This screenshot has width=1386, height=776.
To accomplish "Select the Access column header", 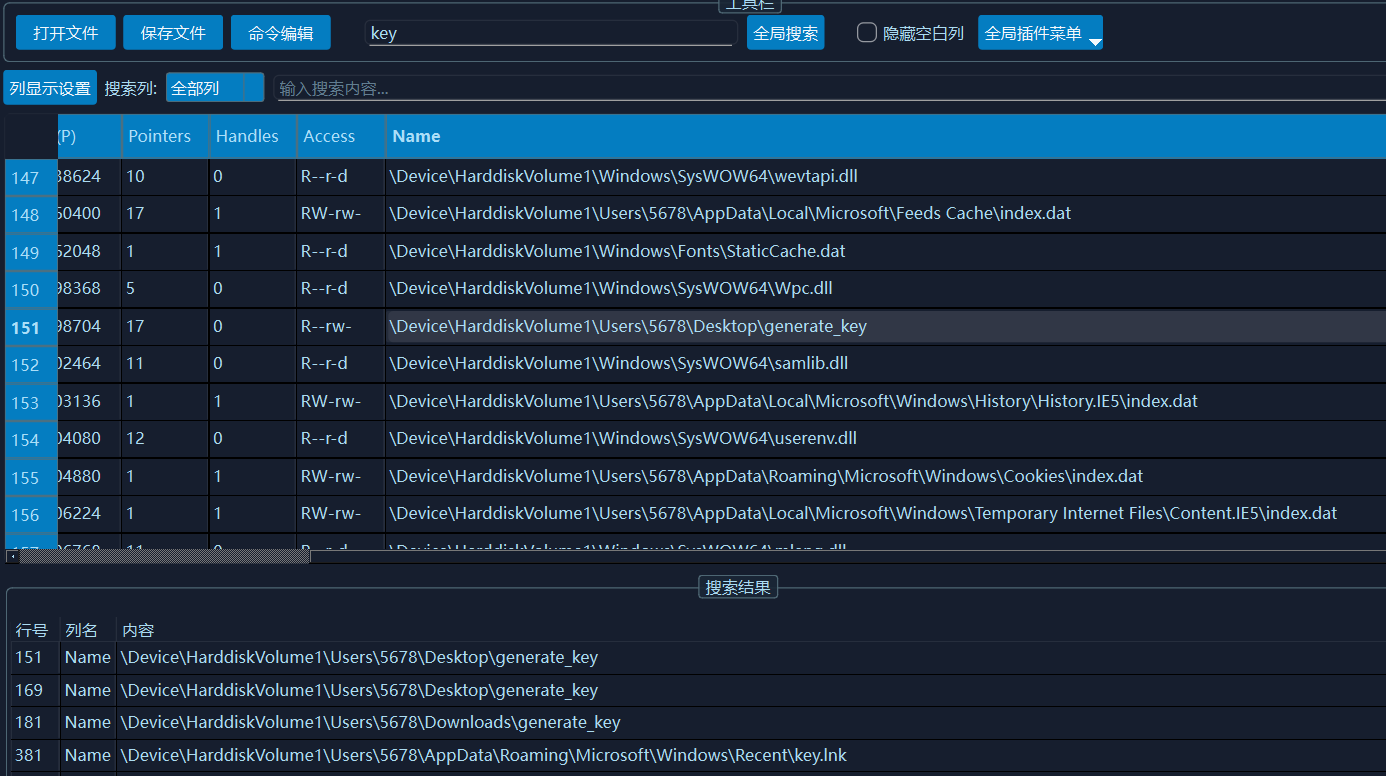I will point(329,136).
